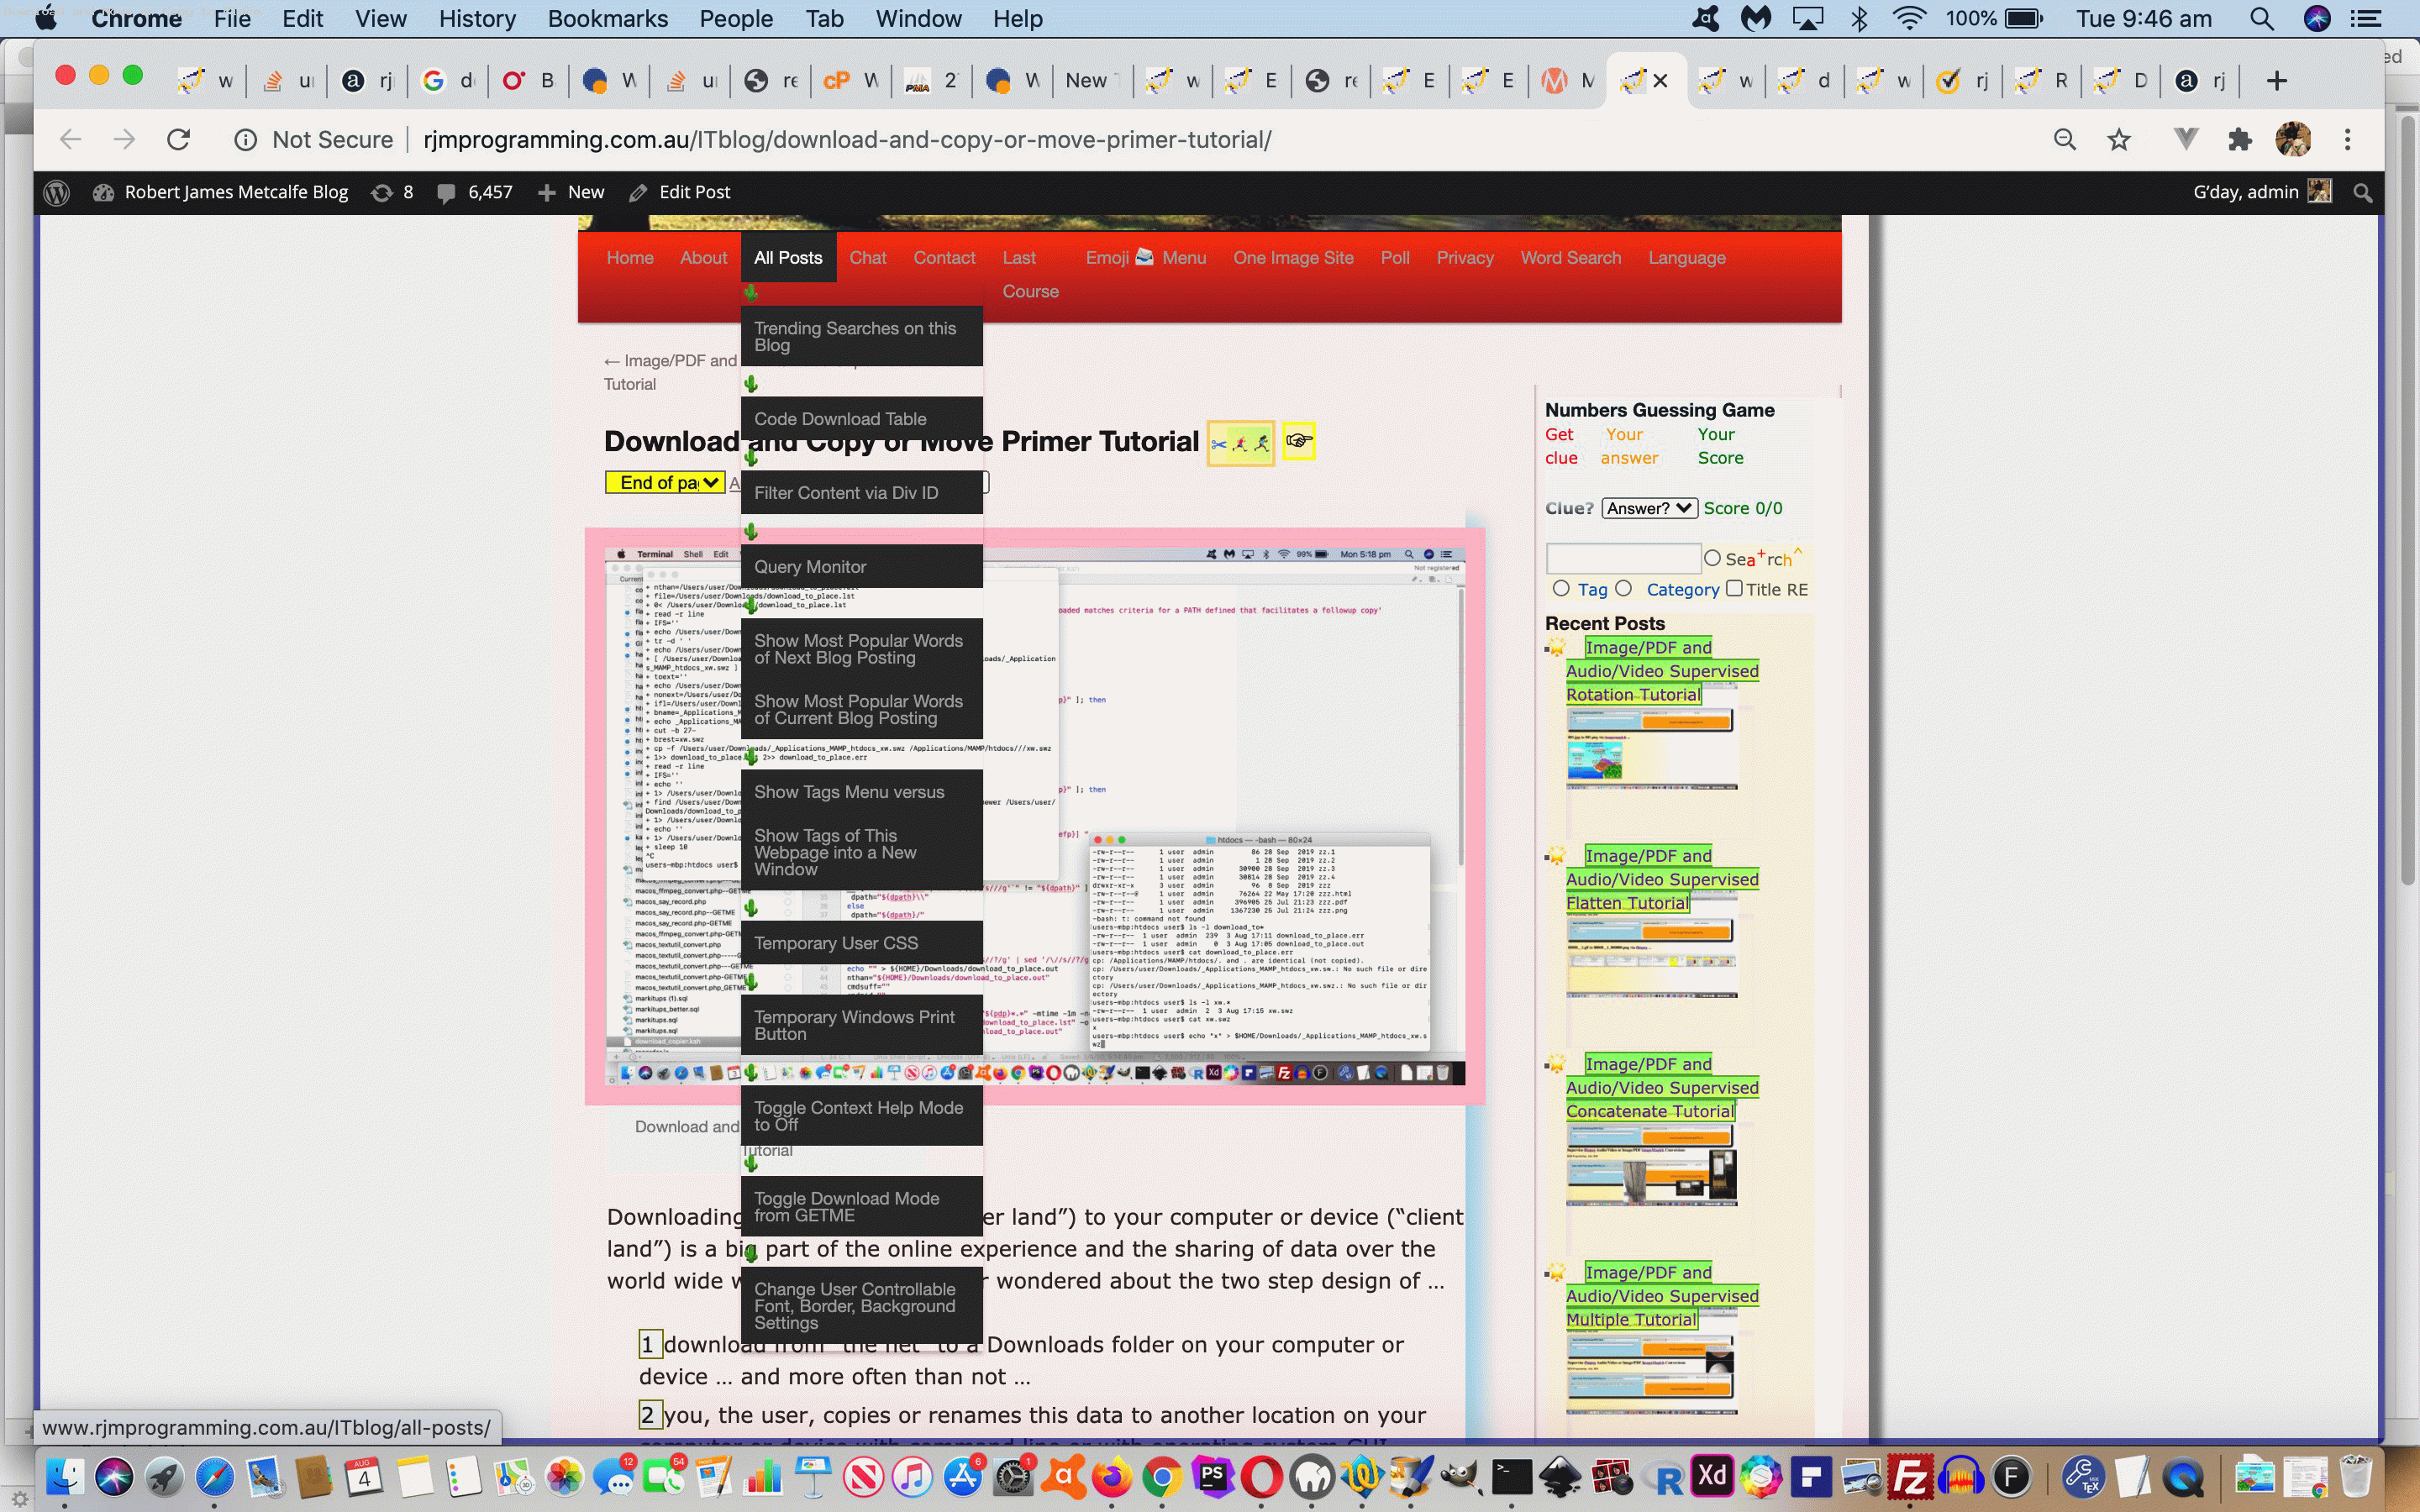Open the Word Search navigation link
Viewport: 2420px width, 1512px height.
[x=1570, y=258]
